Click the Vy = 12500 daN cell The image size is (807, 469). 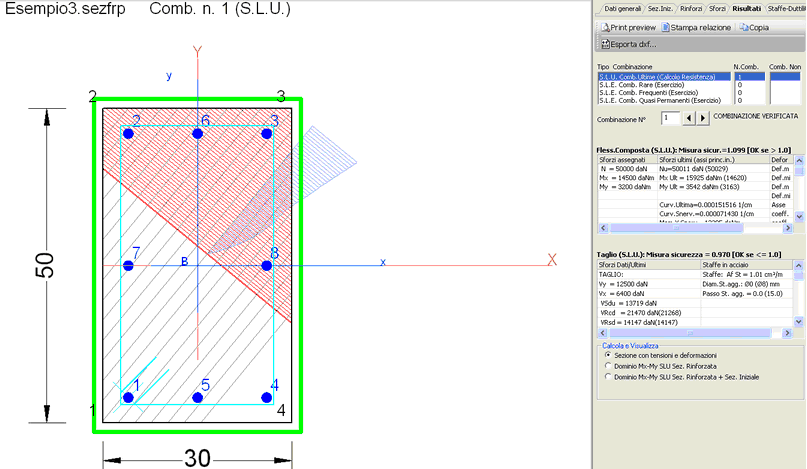[648, 284]
